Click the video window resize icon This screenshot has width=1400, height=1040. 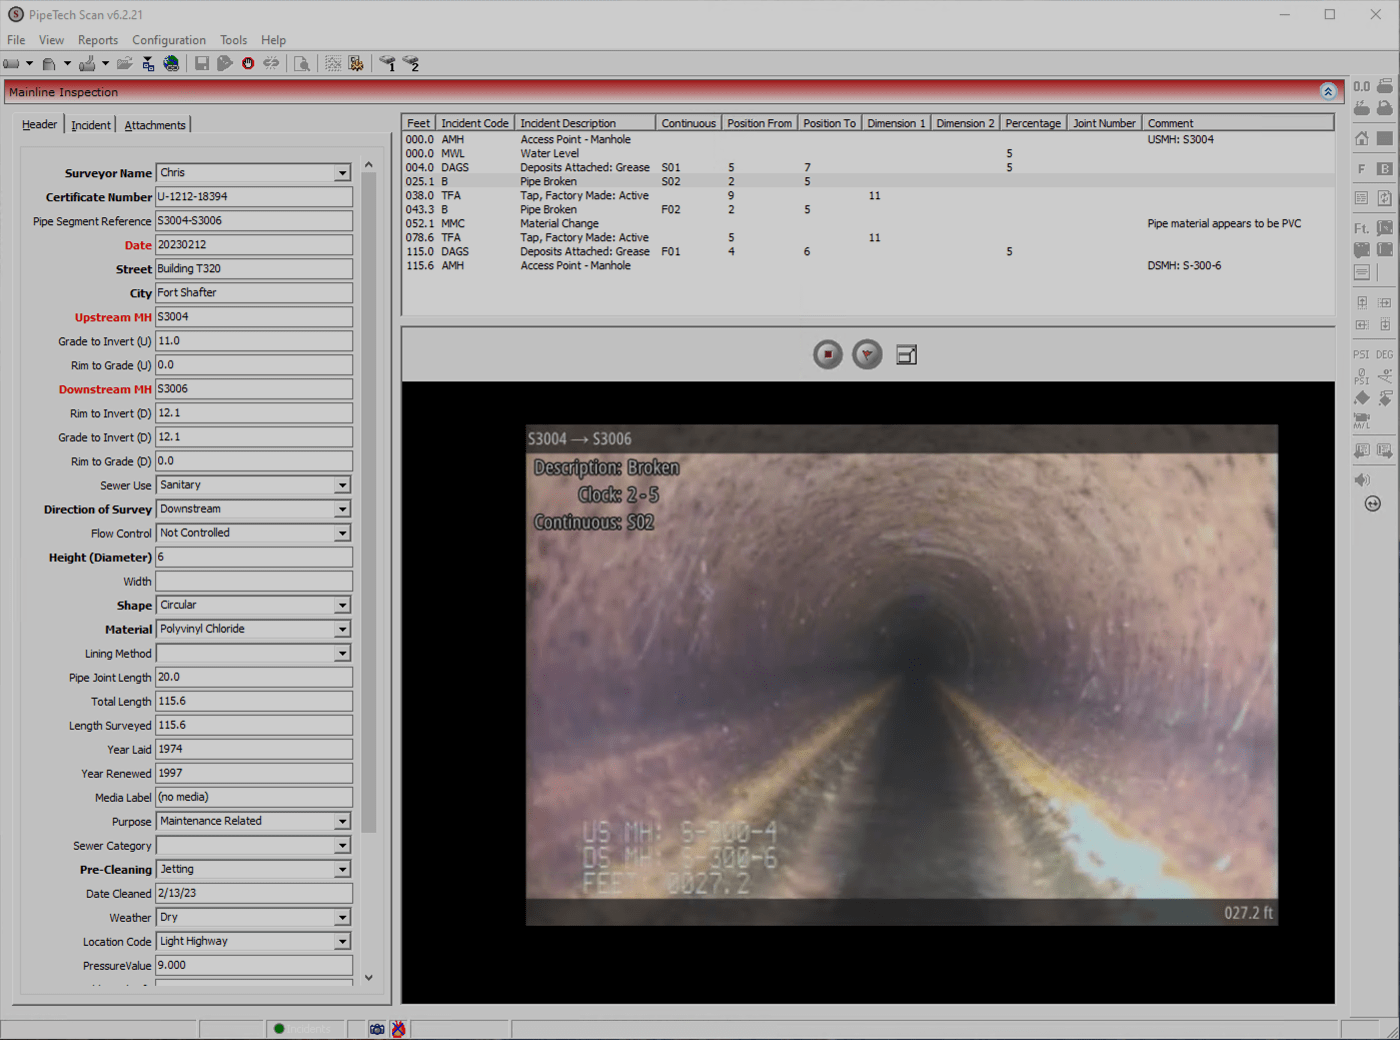pos(907,355)
